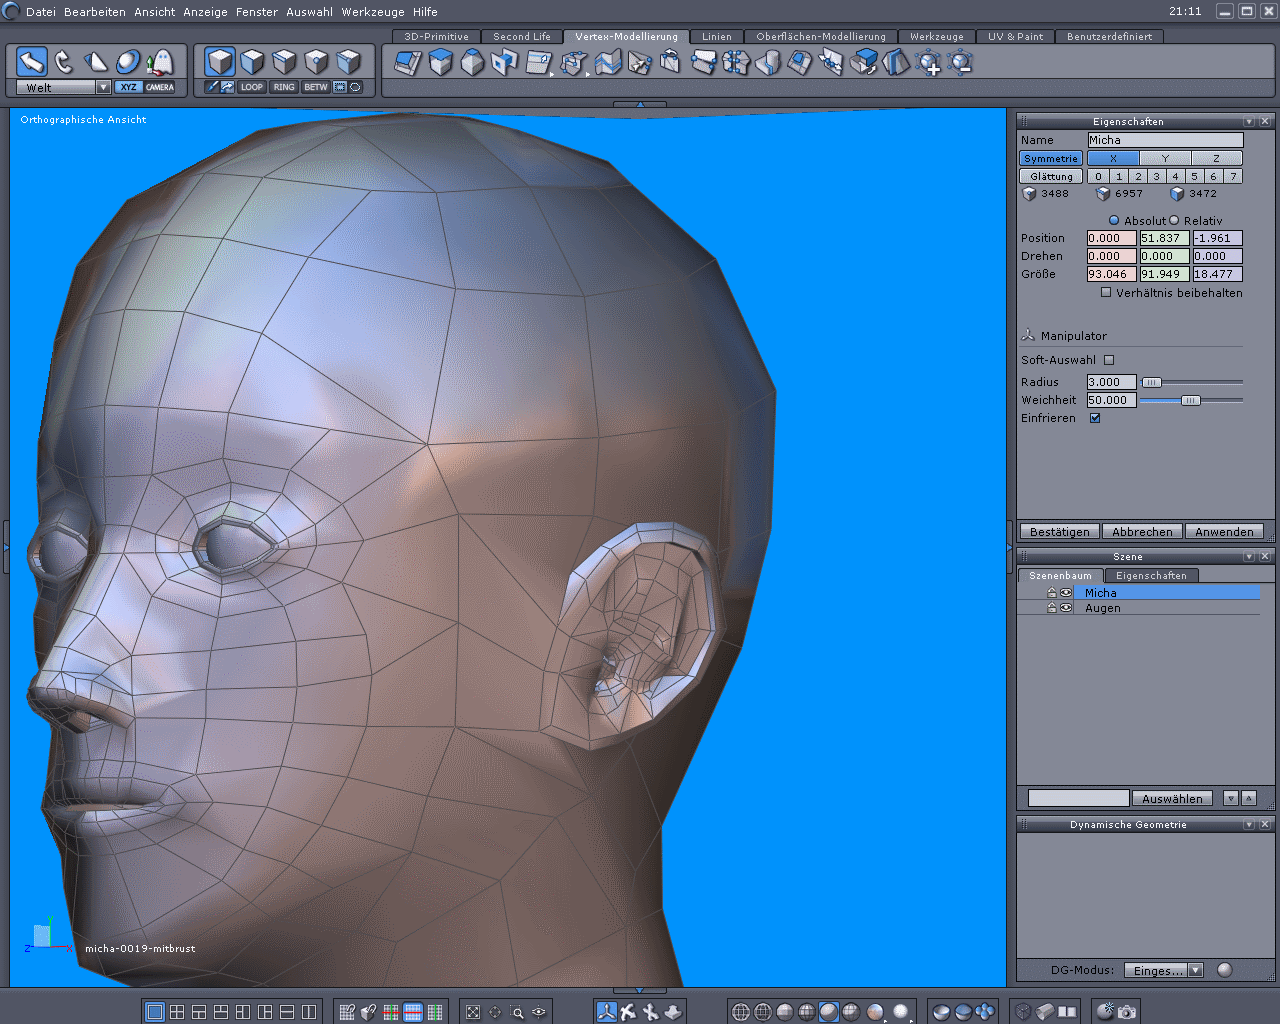Toggle the Einfrieren checkbox

[x=1095, y=418]
